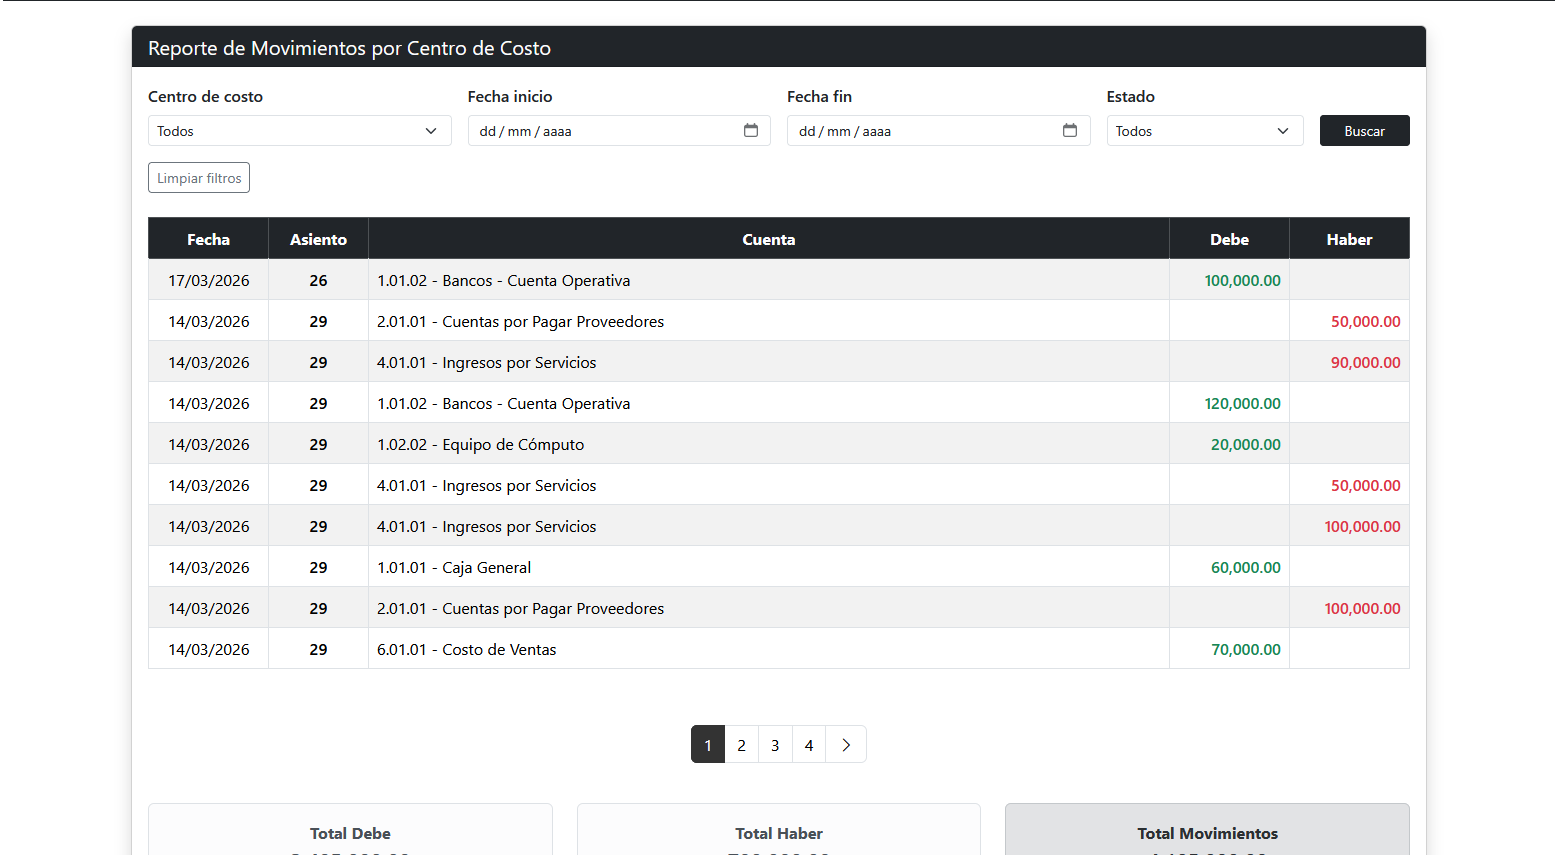The image size is (1557, 855).
Task: Open the Fecha fin calendar picker icon
Action: tap(1069, 130)
